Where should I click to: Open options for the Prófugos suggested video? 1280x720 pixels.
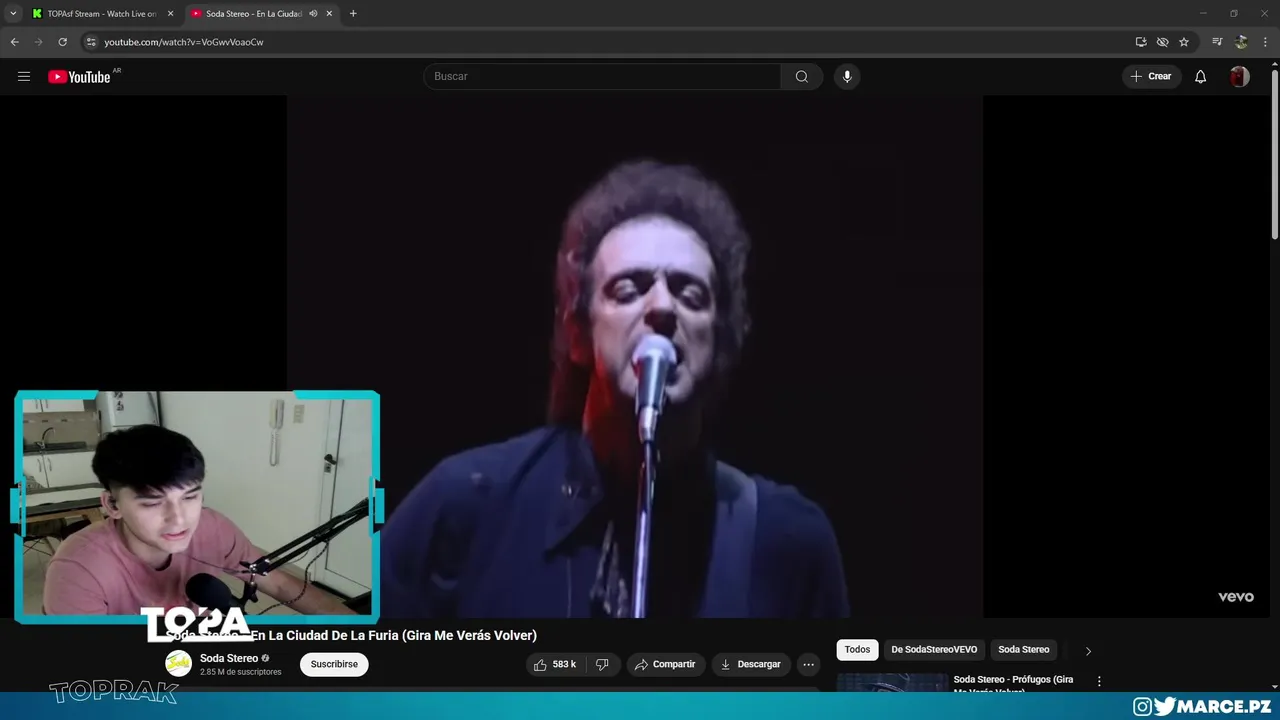coord(1099,681)
